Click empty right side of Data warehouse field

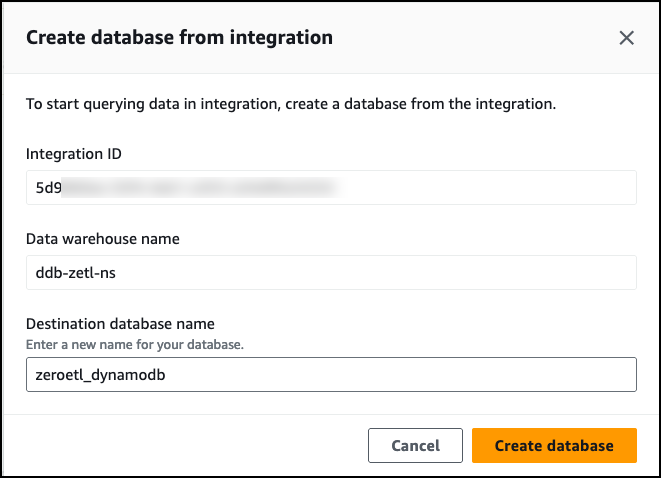[x=500, y=272]
